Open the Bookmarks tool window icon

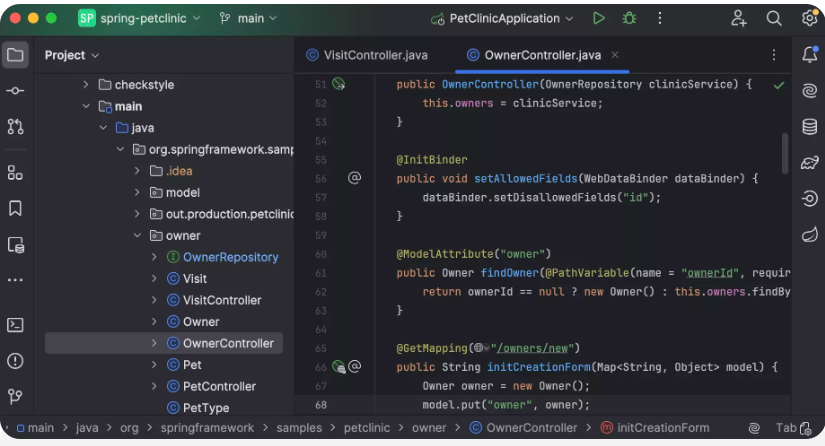(x=15, y=208)
